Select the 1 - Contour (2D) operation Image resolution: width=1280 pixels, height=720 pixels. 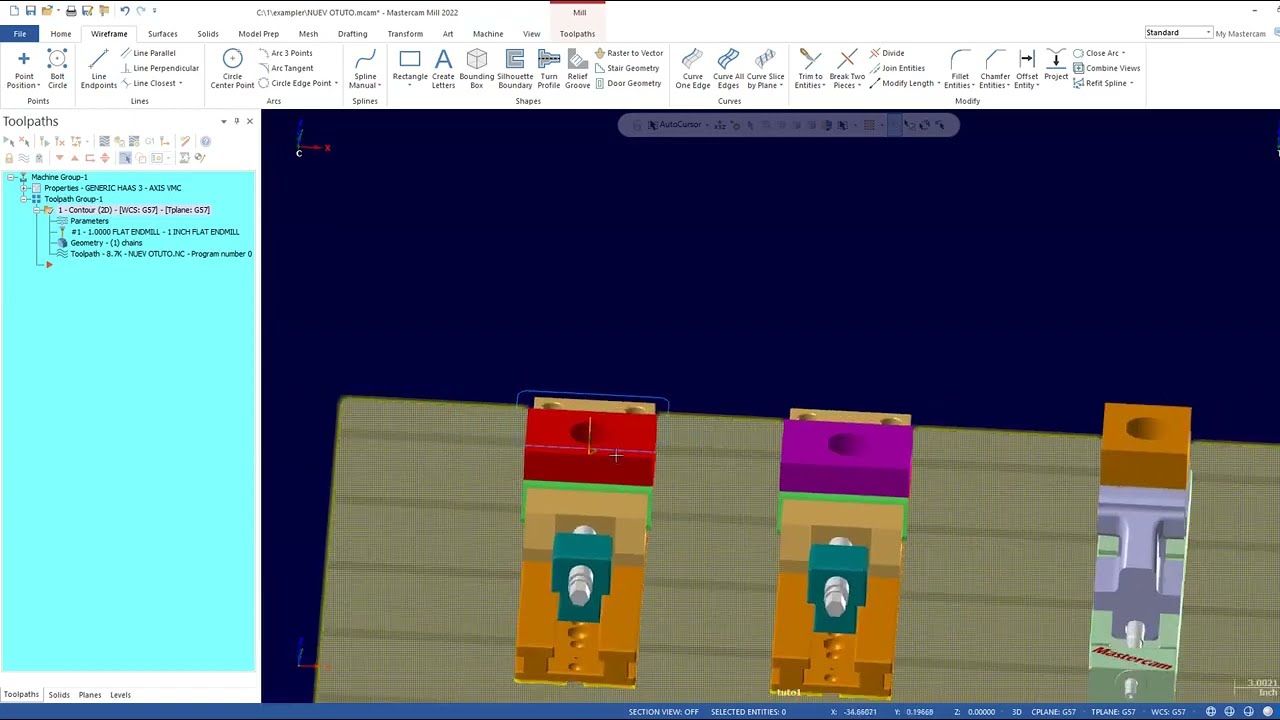point(134,210)
